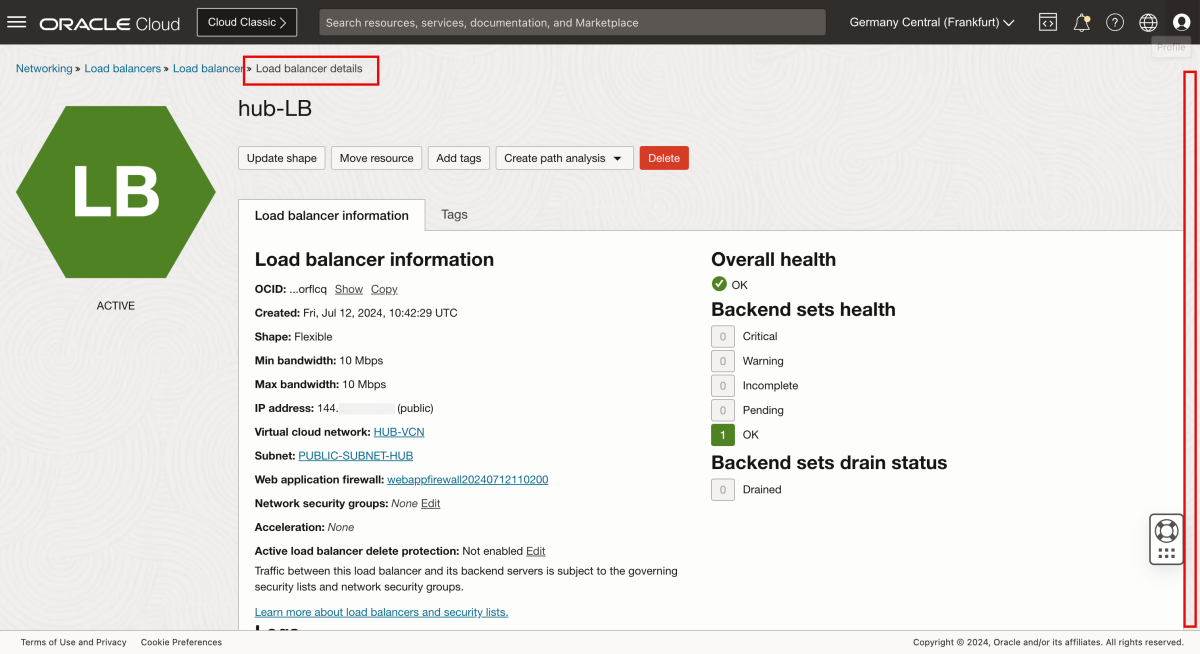This screenshot has height=654, width=1200.
Task: Reveal the OCID using Show
Action: point(348,289)
